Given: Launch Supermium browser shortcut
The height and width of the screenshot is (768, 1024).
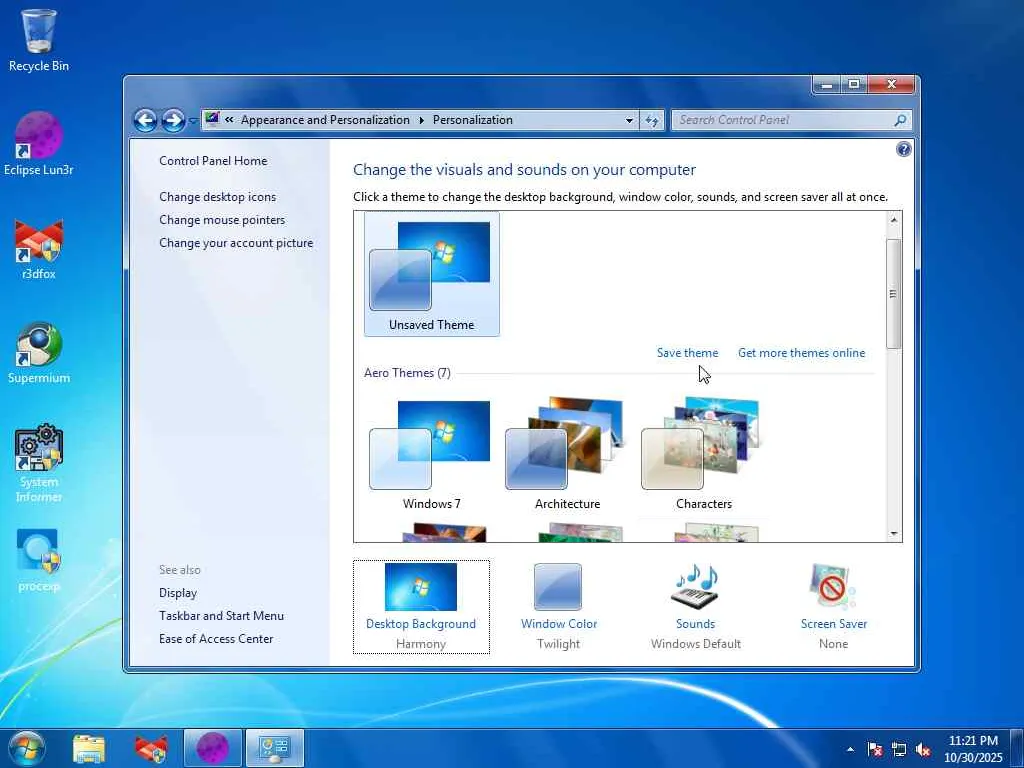Looking at the screenshot, I should (x=39, y=353).
